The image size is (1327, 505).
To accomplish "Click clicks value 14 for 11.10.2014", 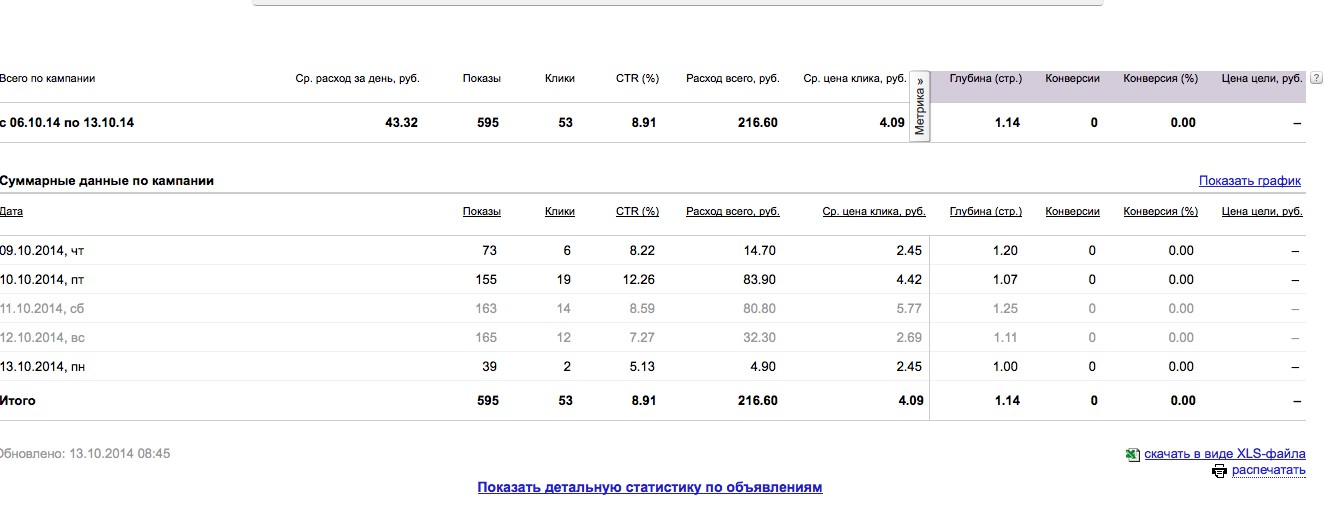I will 564,309.
